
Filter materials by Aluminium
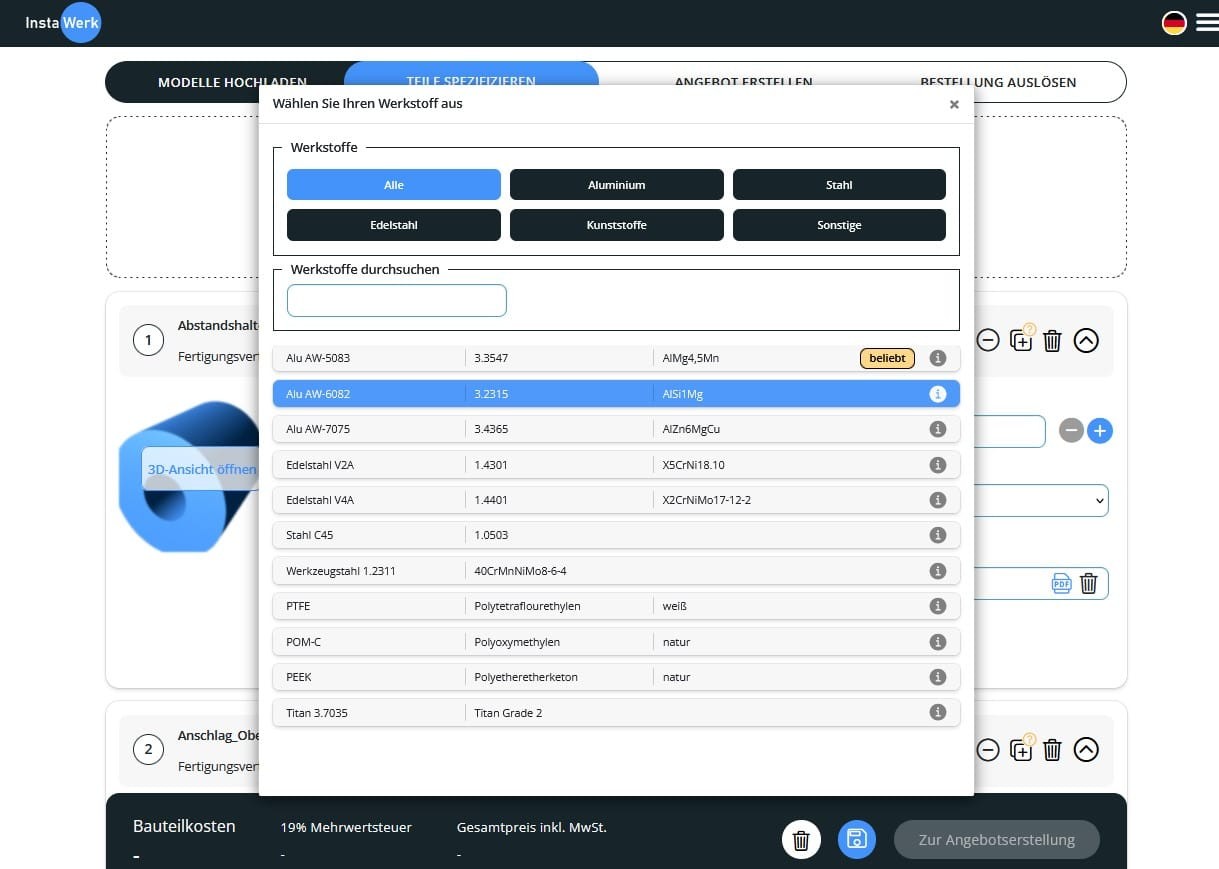tap(616, 185)
